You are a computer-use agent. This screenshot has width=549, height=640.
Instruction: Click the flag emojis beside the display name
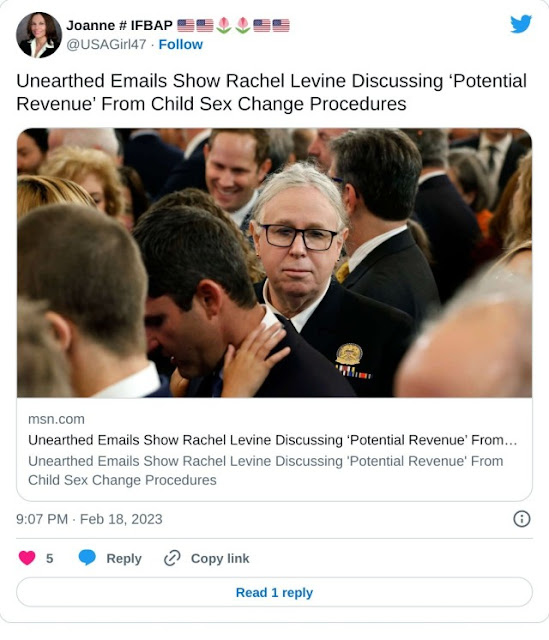[233, 25]
